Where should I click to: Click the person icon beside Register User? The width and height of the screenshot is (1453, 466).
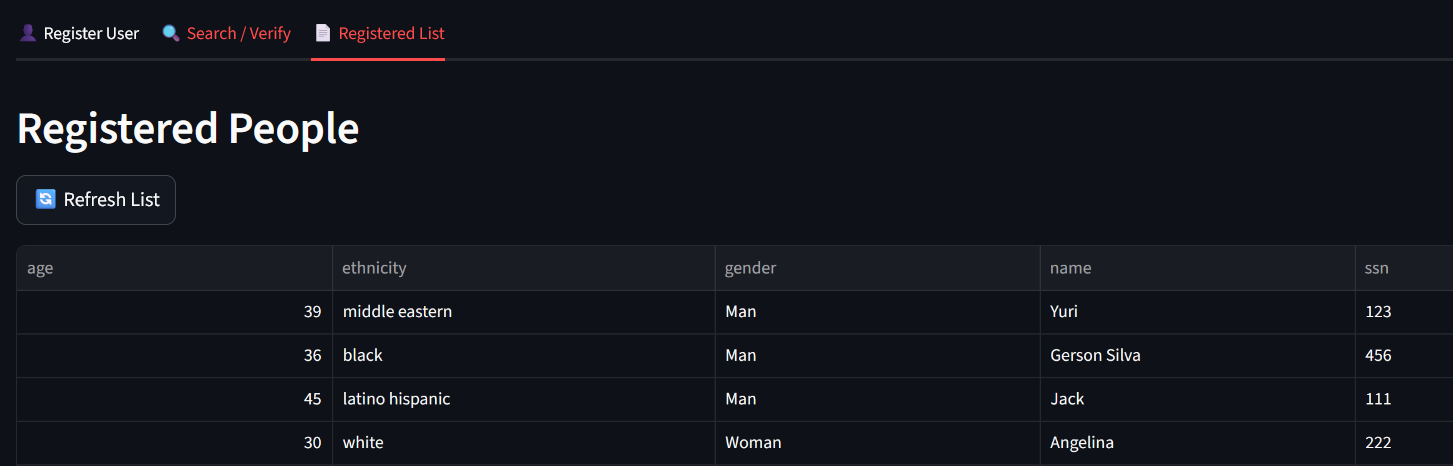(x=28, y=33)
